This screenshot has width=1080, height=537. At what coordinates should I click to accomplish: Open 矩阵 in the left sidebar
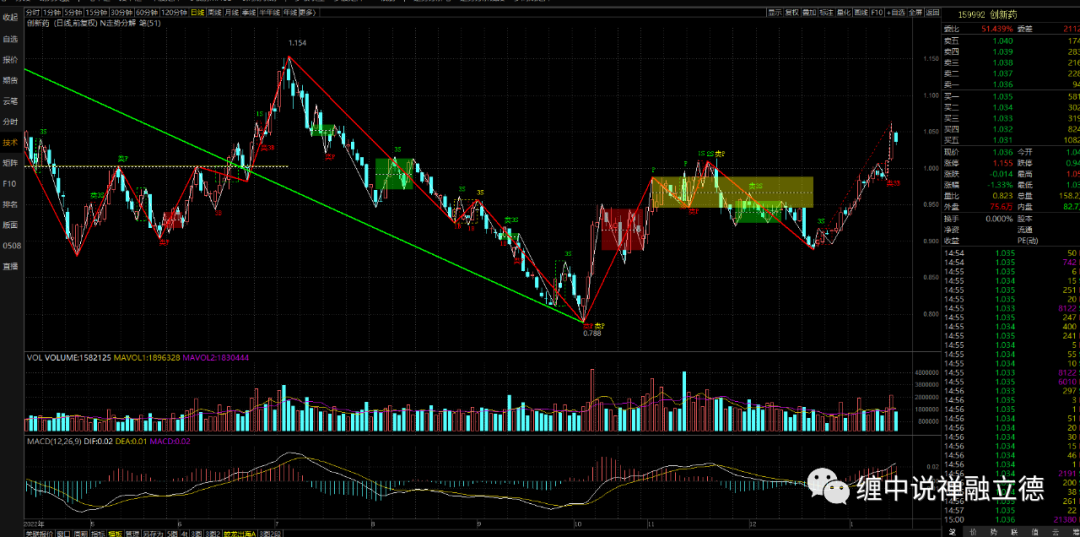10,163
